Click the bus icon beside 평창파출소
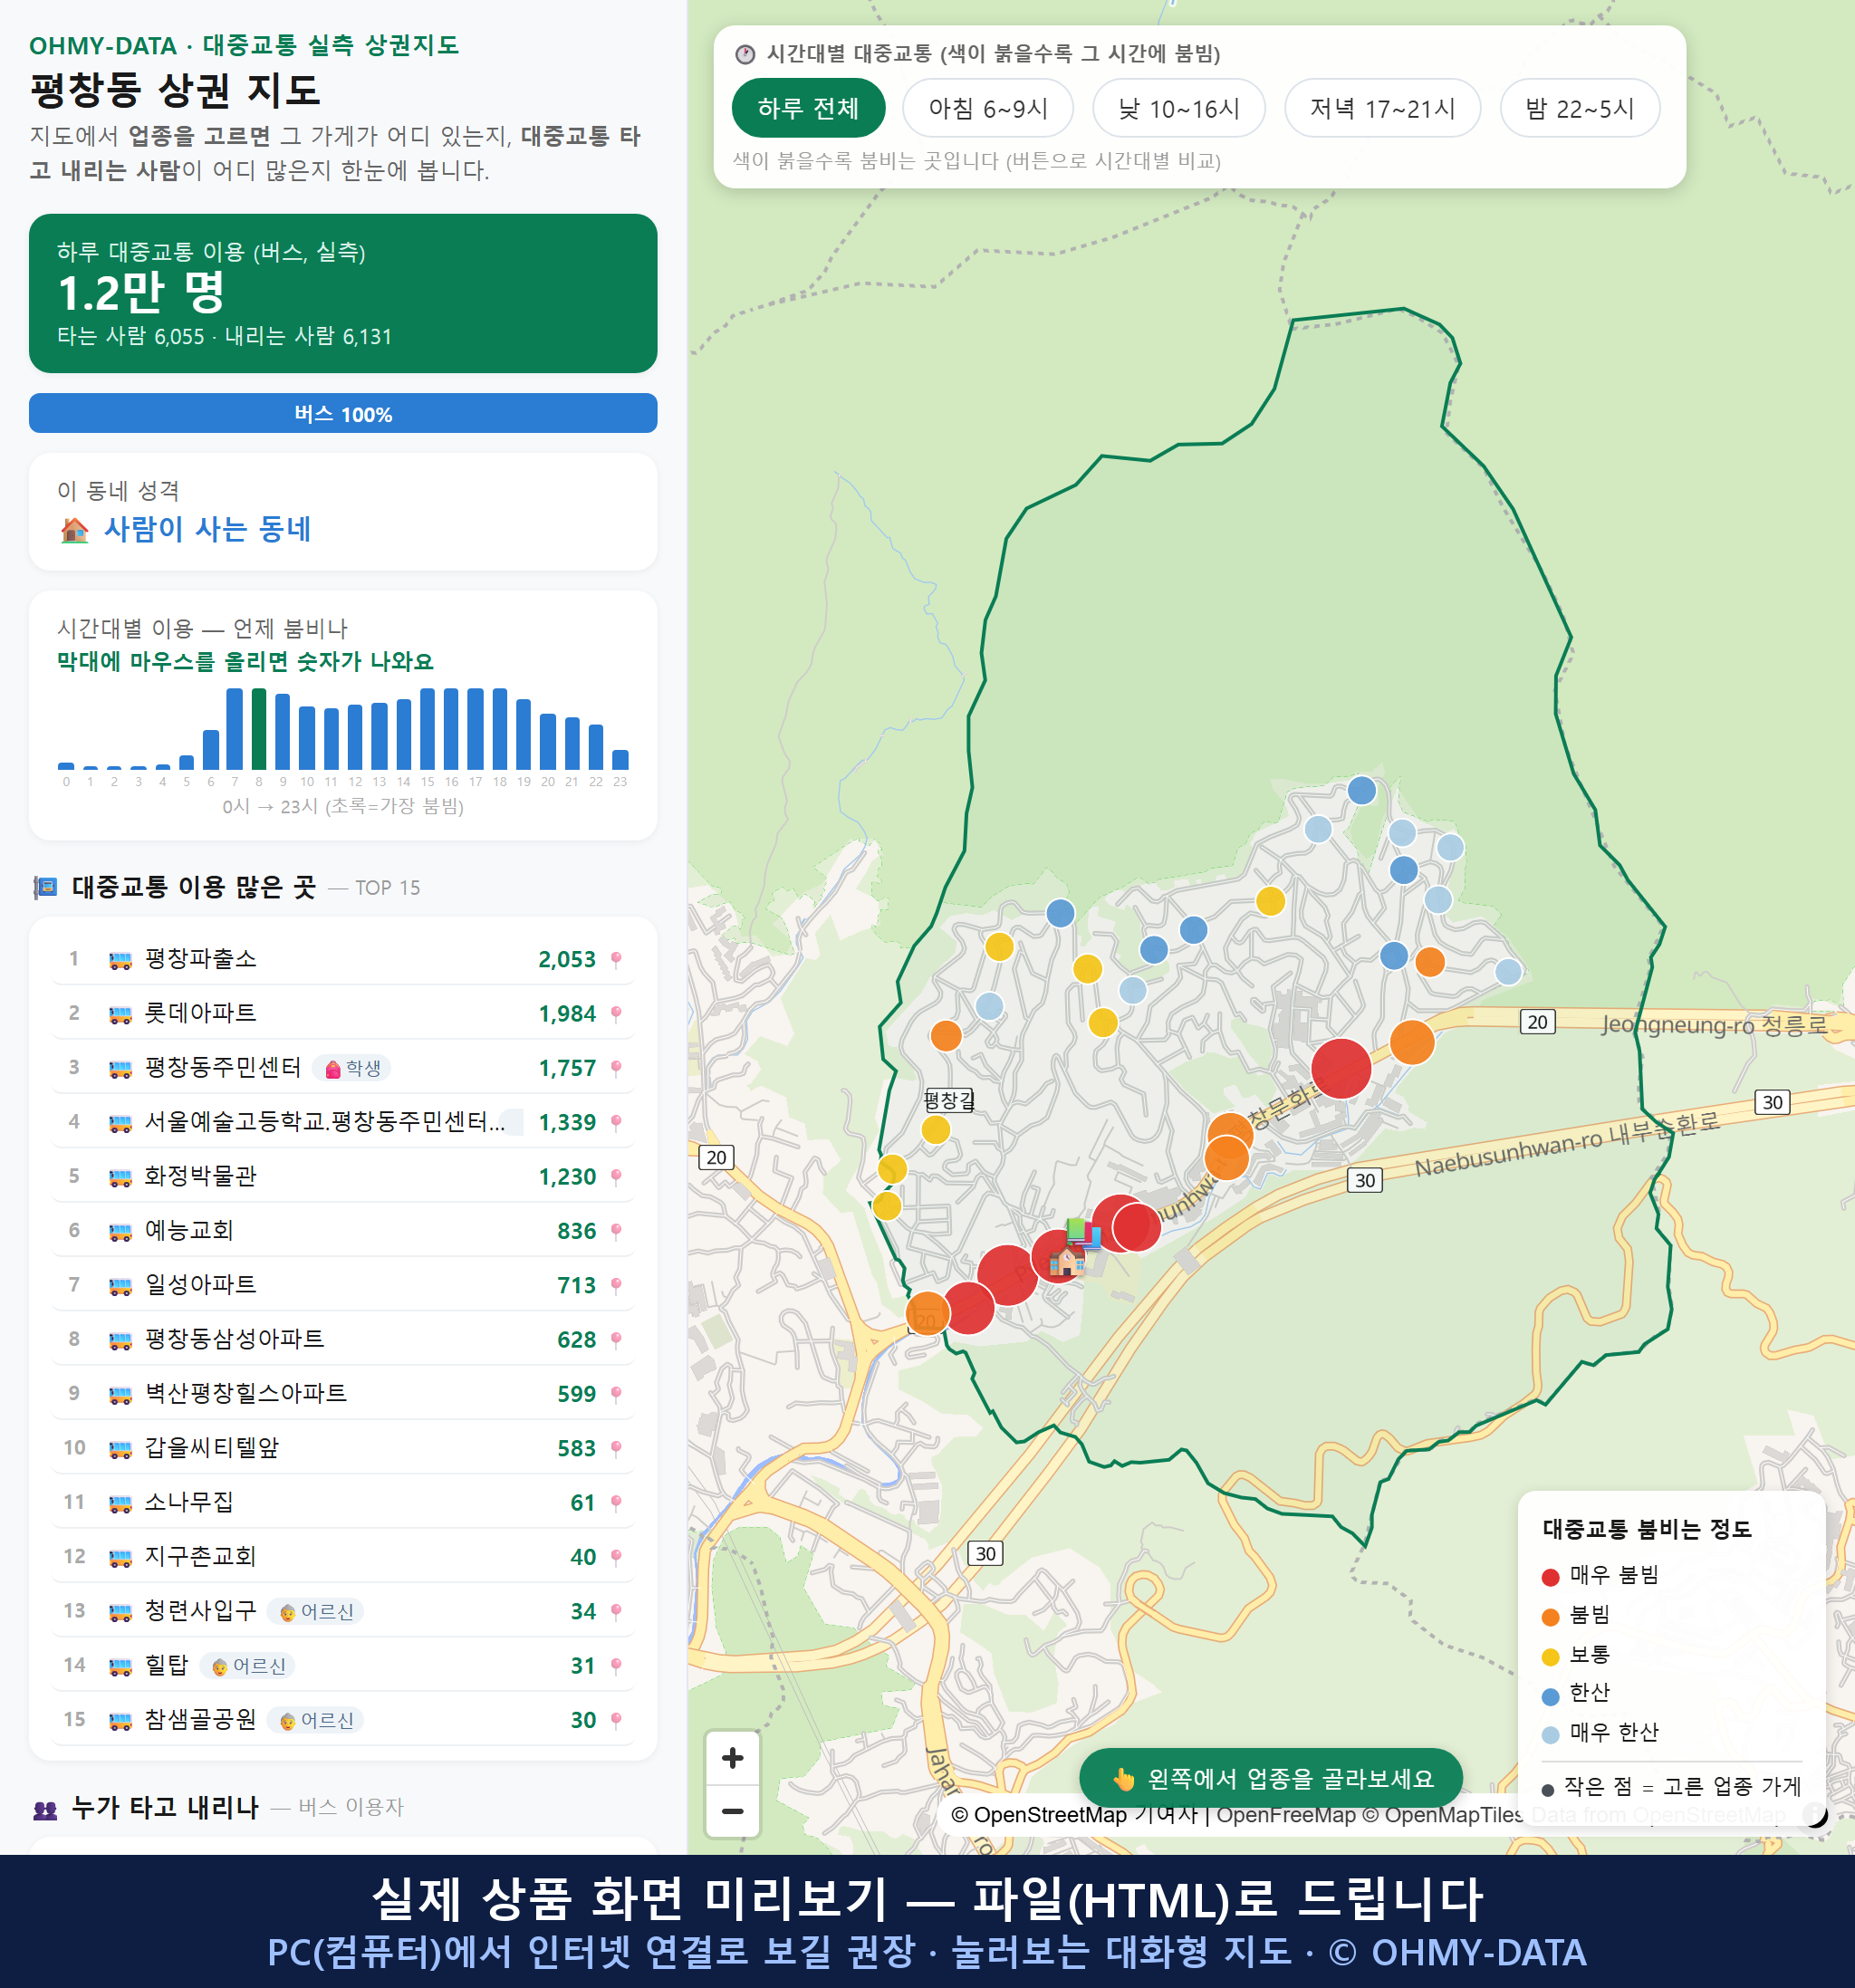Viewport: 1855px width, 1988px height. tap(120, 960)
